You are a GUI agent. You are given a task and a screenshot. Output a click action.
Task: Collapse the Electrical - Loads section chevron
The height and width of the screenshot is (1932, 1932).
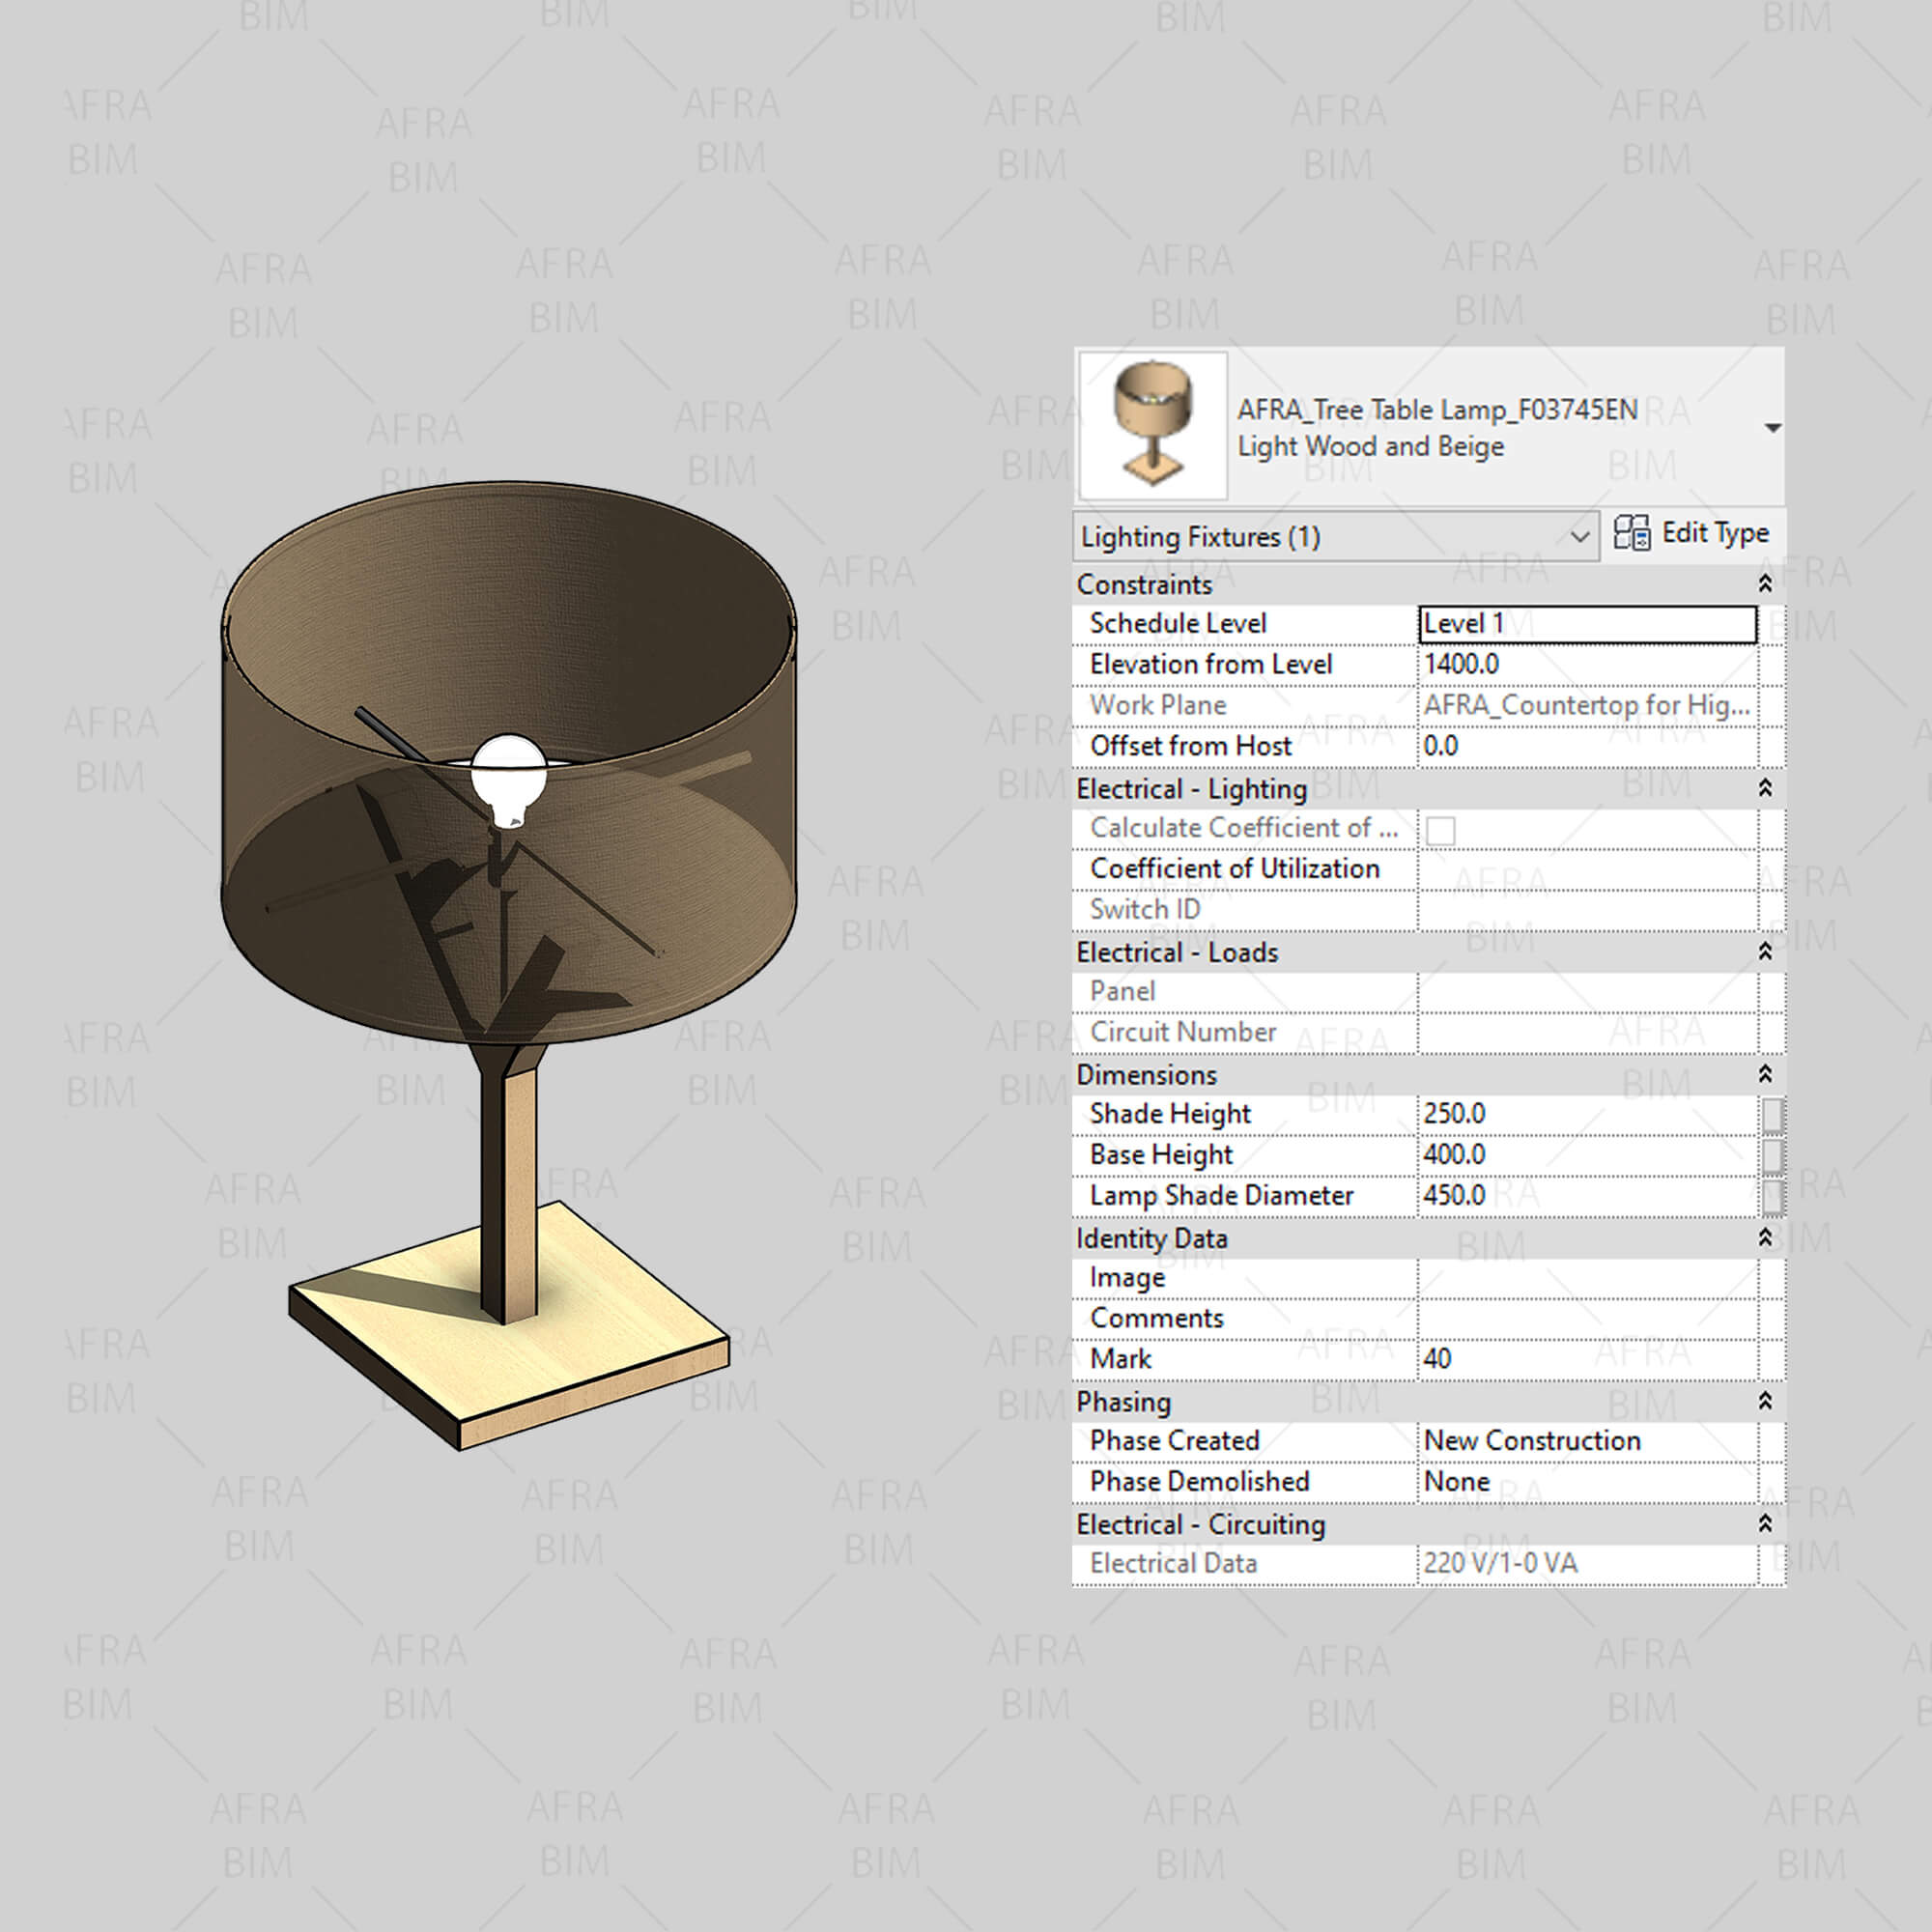point(1765,951)
